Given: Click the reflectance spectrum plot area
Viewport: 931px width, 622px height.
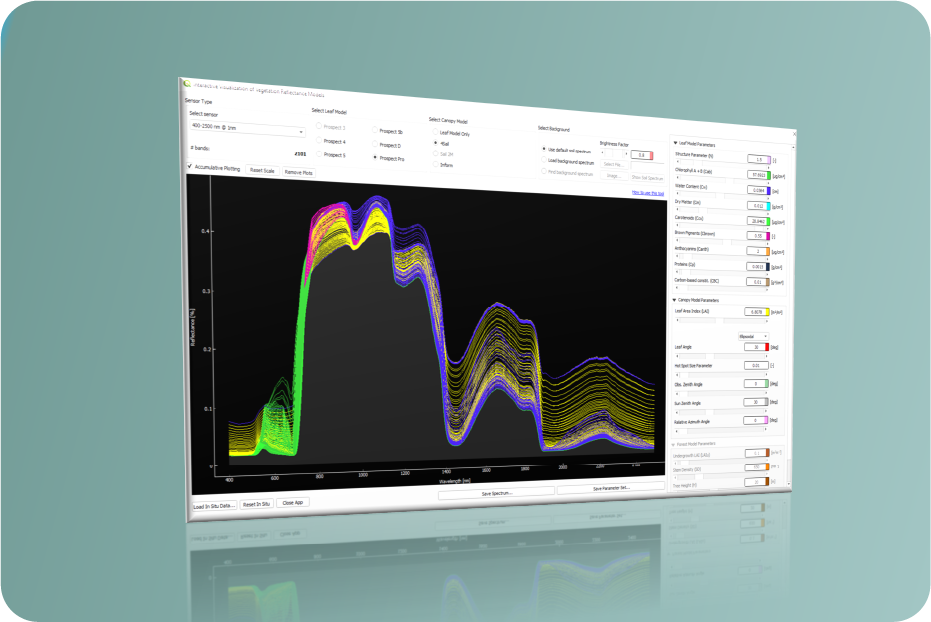Looking at the screenshot, I should point(428,332).
